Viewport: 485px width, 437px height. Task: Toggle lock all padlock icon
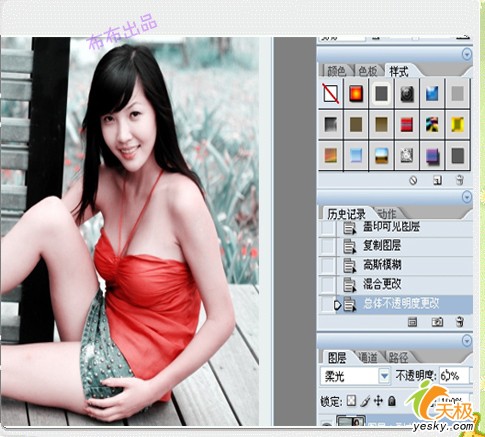point(392,401)
